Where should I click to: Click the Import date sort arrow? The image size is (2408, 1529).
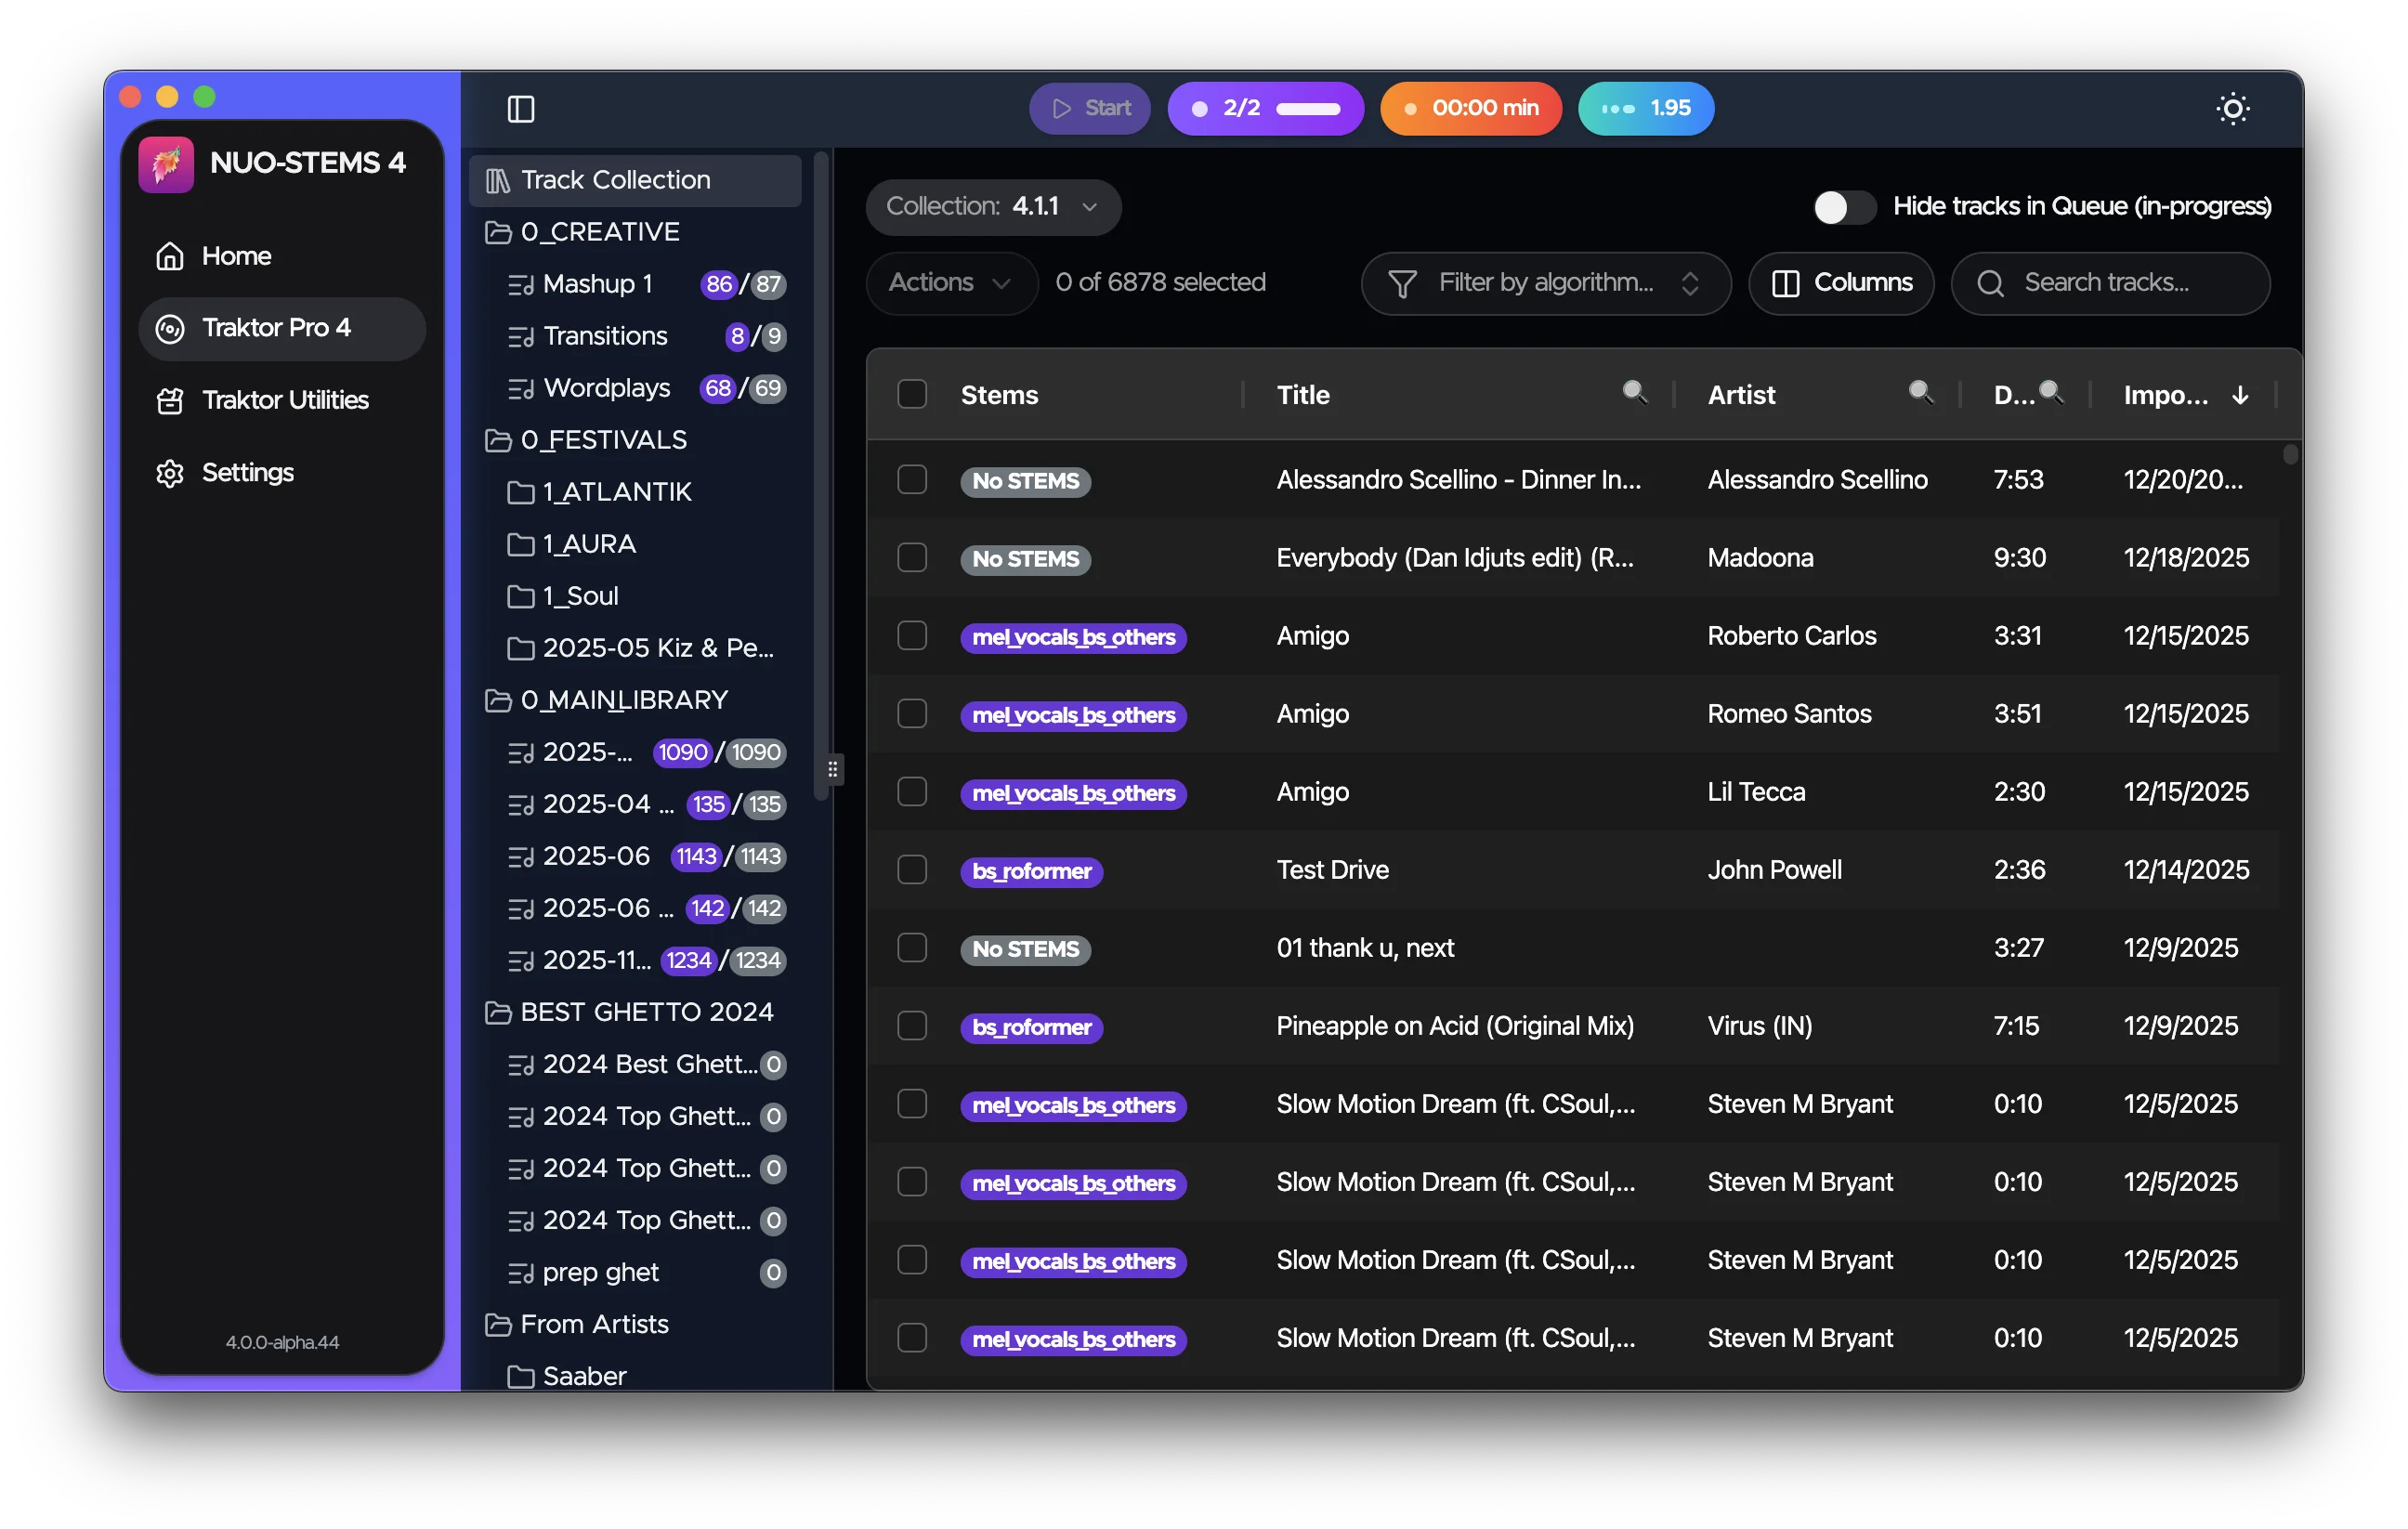point(2240,395)
